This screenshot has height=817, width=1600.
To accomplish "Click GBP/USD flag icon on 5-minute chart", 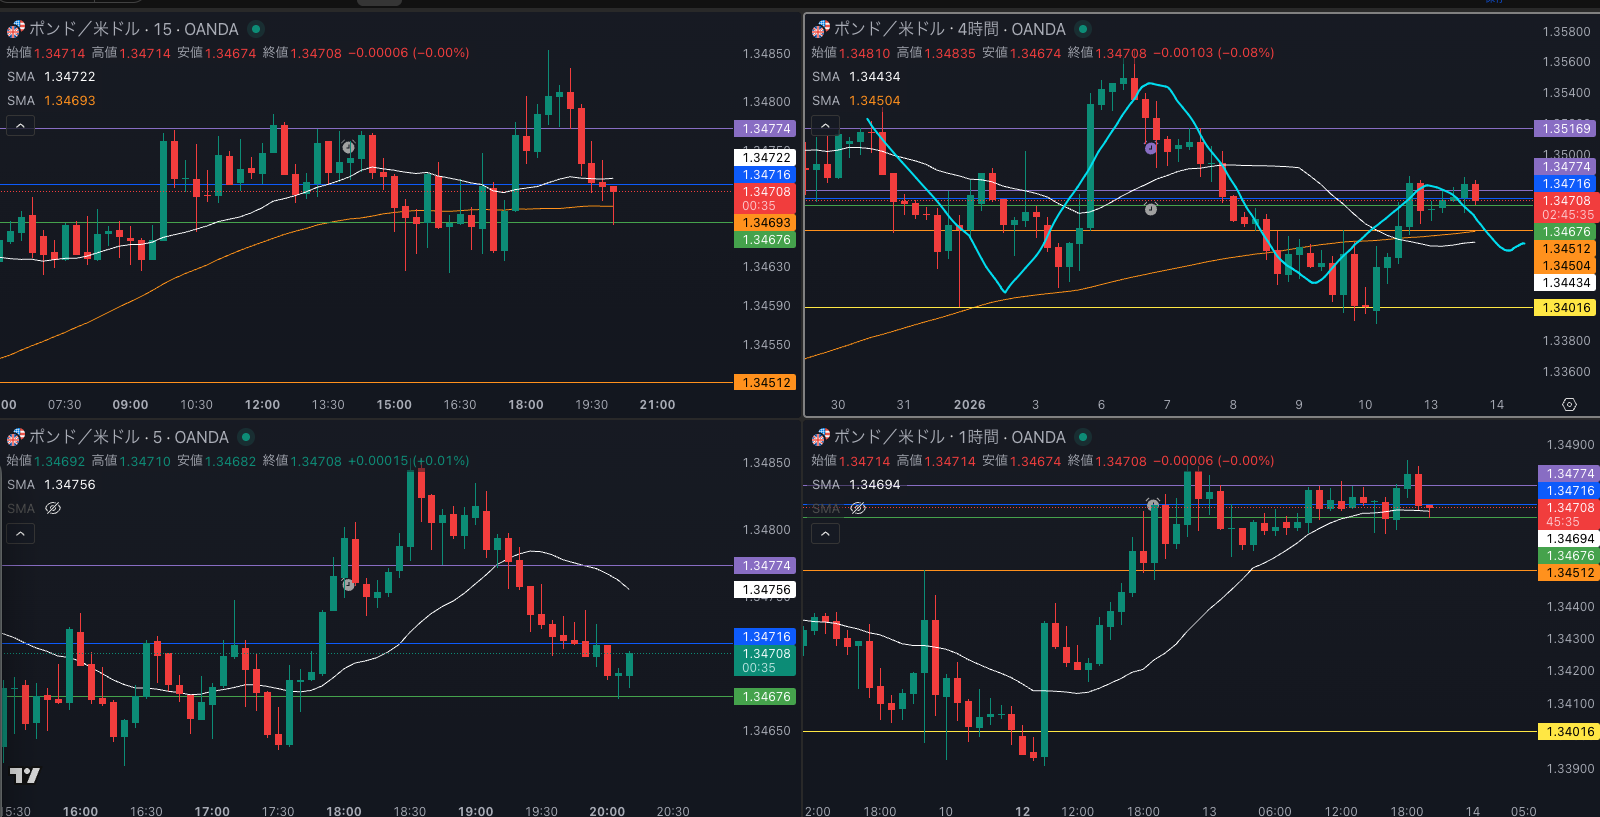I will [15, 437].
